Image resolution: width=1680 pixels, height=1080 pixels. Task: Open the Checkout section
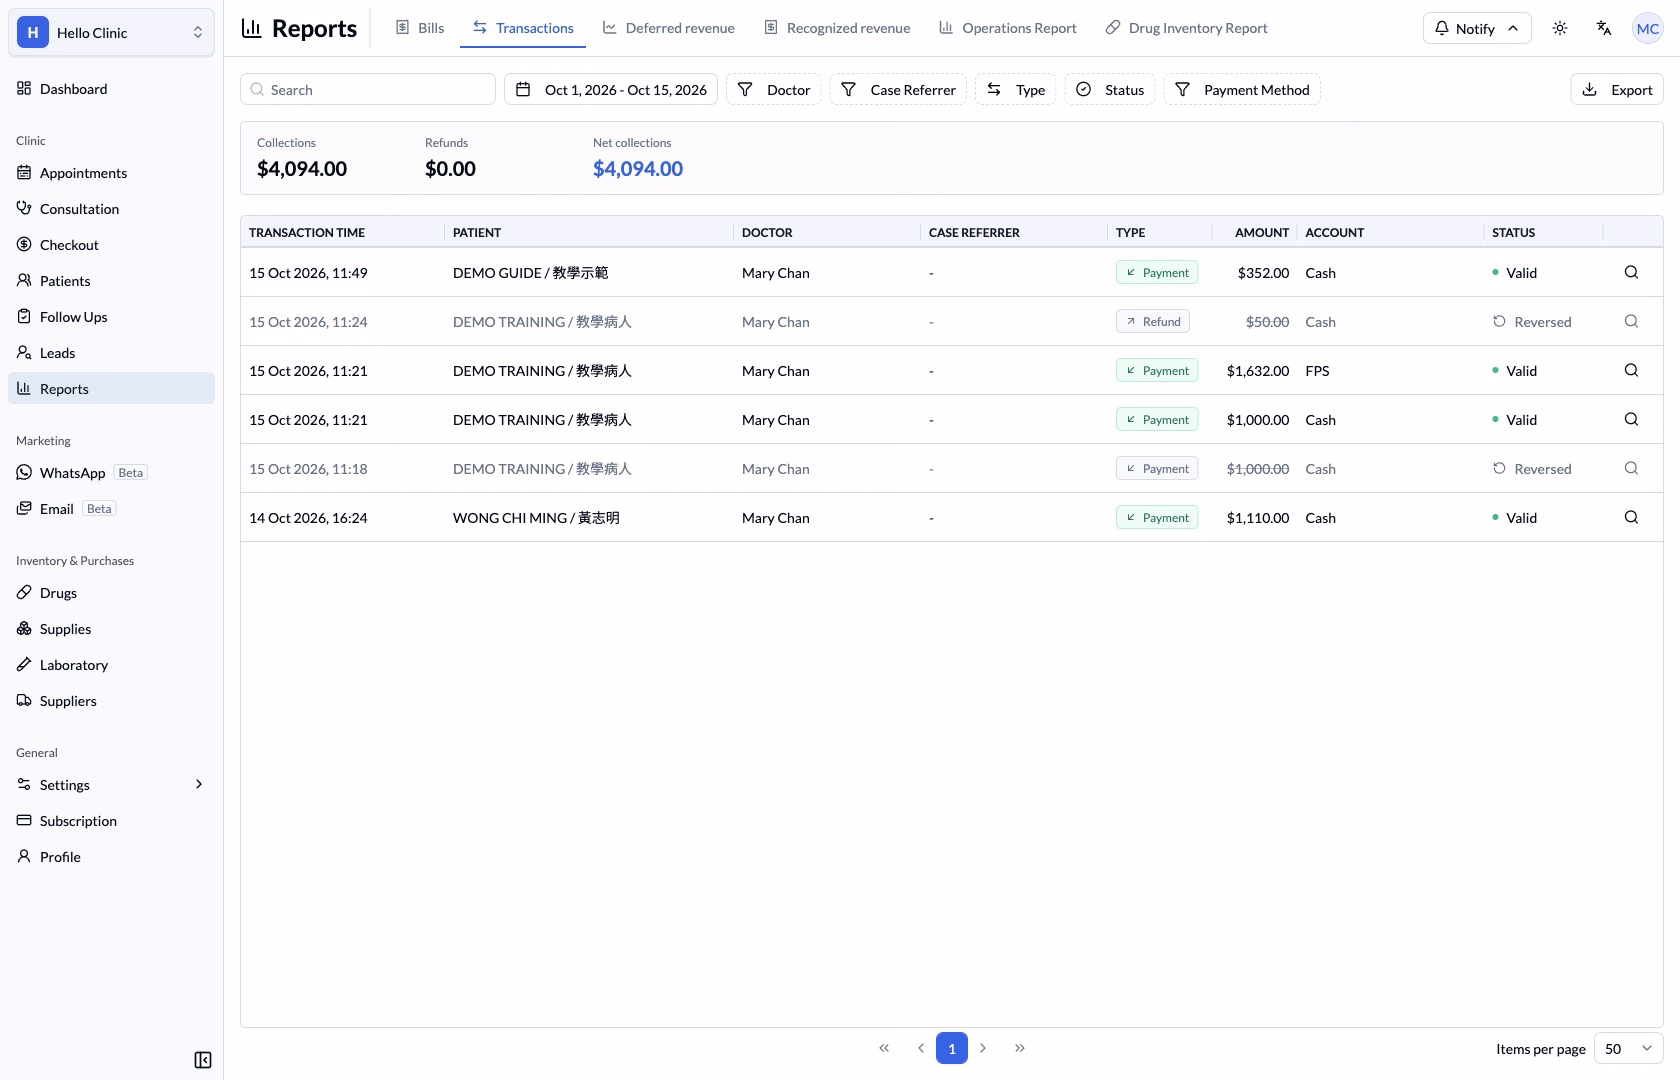(111, 244)
